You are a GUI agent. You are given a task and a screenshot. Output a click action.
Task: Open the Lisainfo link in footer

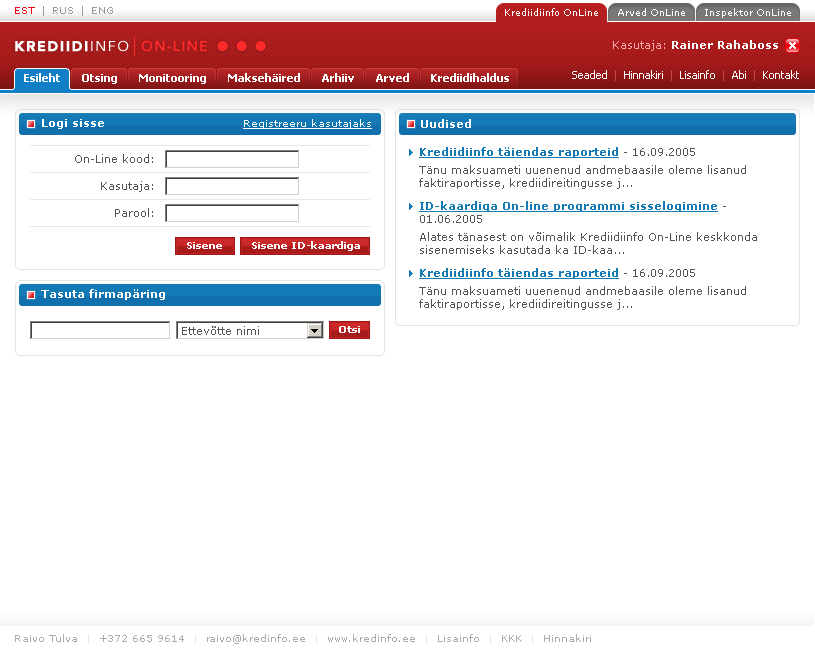[x=458, y=639]
